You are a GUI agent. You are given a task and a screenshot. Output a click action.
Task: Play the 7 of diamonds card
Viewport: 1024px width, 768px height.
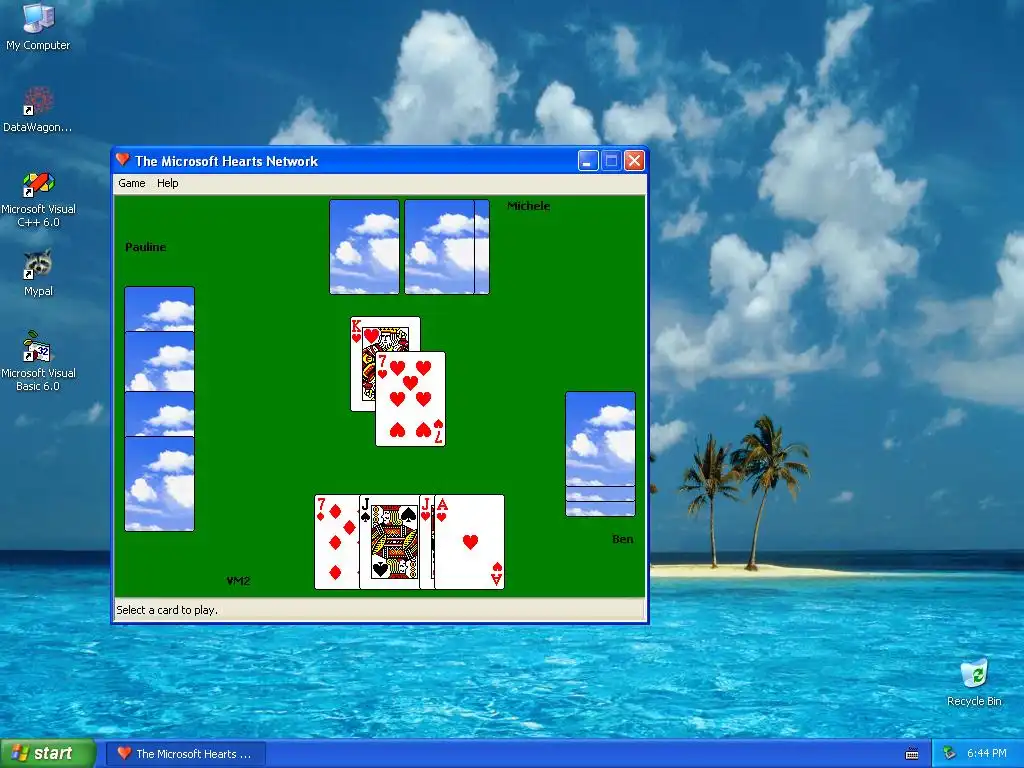click(336, 542)
